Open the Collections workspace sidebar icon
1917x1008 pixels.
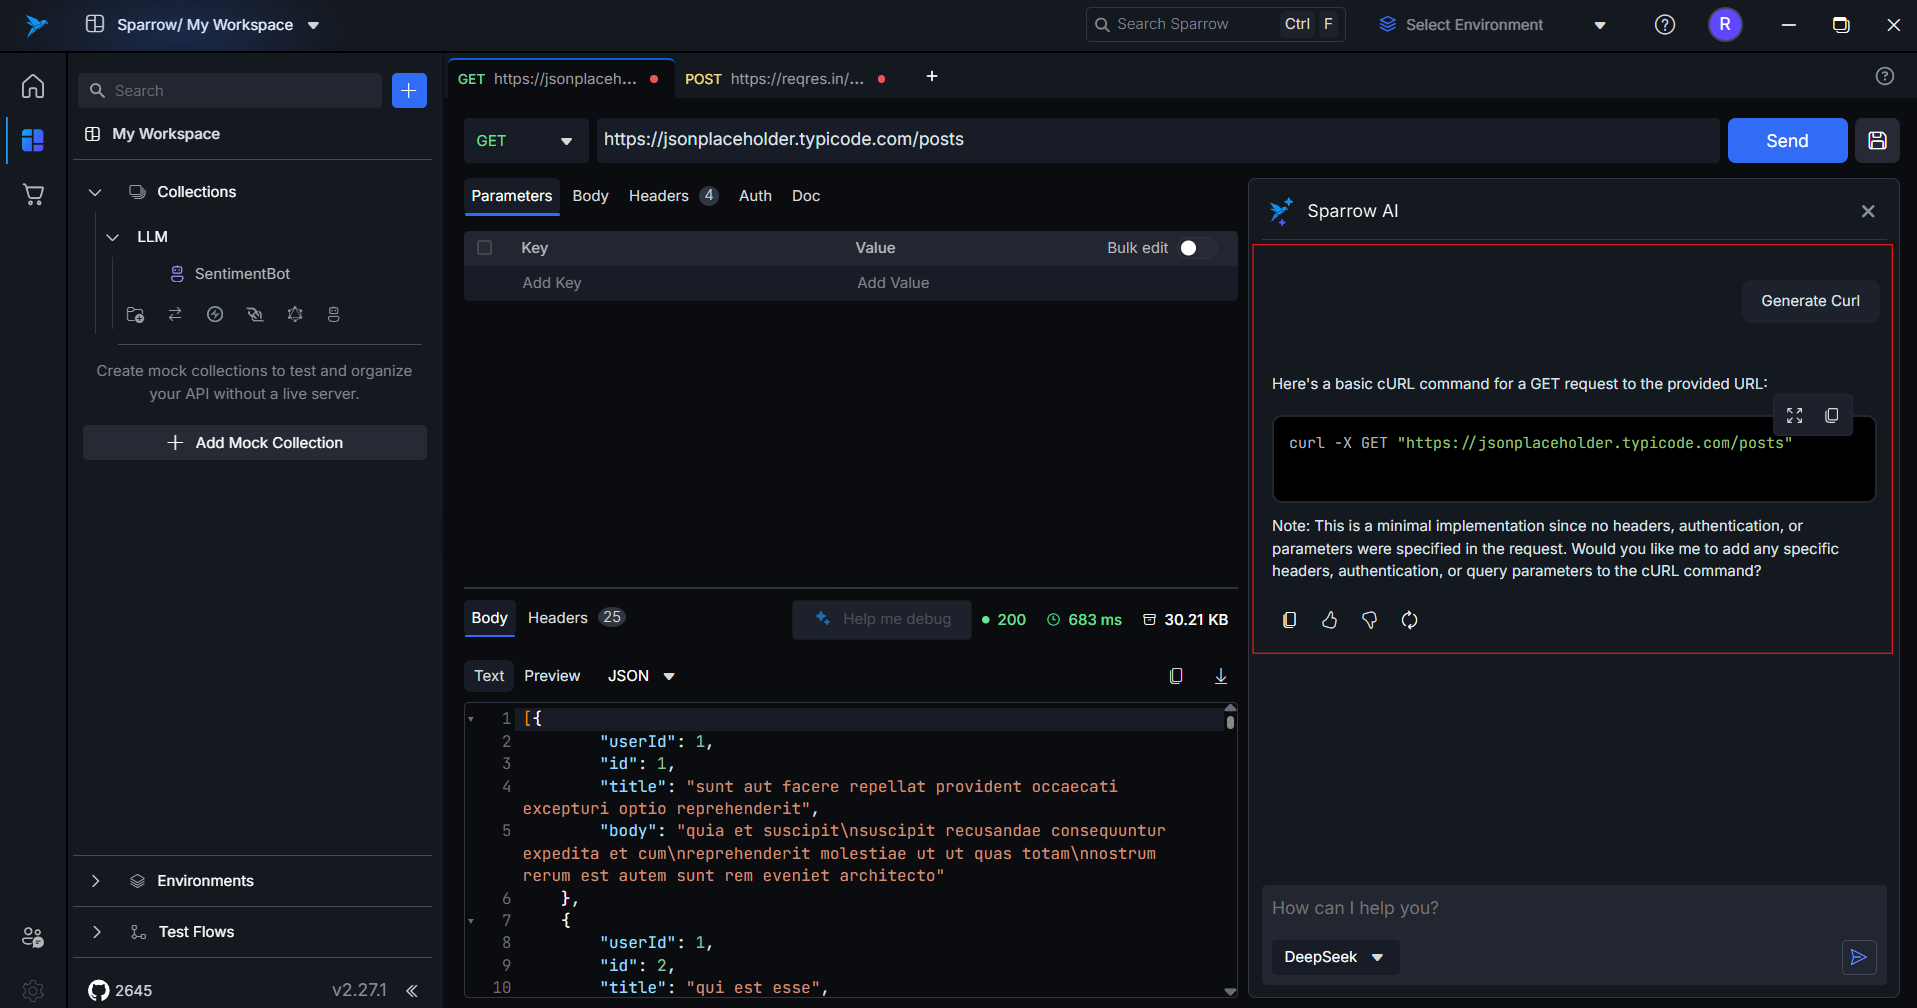33,140
